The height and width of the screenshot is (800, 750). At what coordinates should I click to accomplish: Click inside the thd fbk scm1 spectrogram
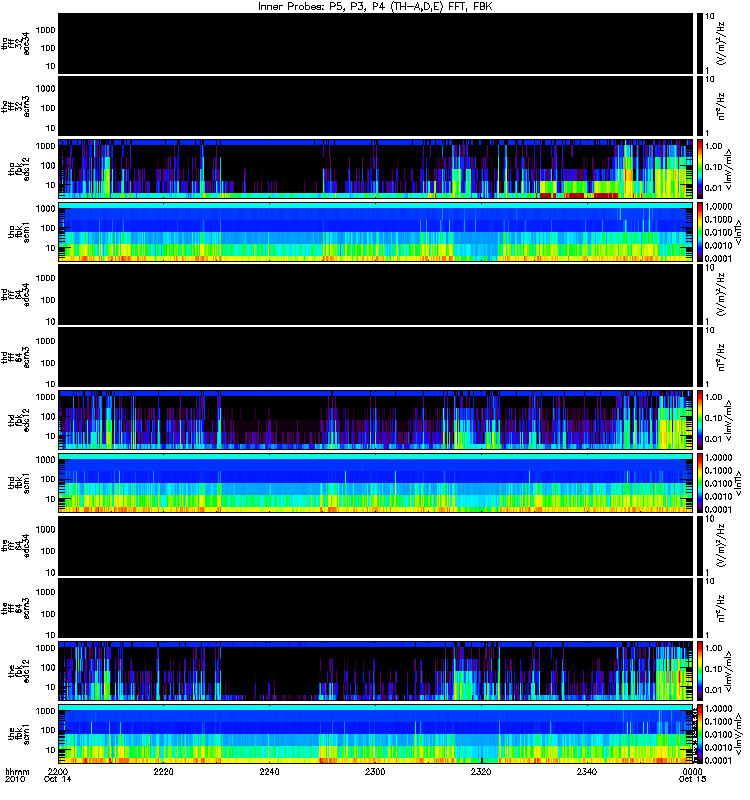coord(376,483)
